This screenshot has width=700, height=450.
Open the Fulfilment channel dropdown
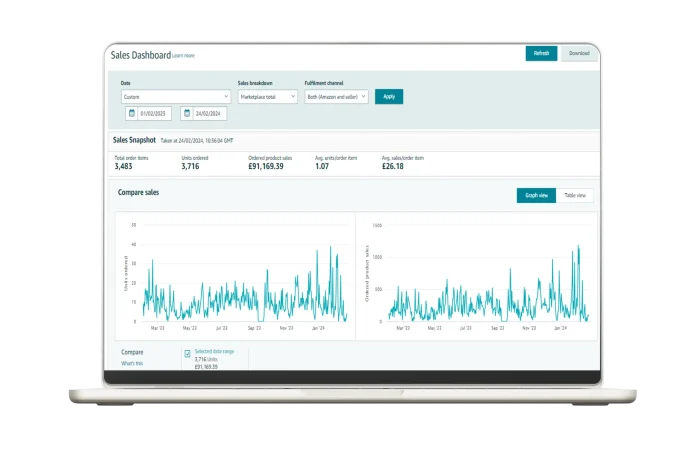click(336, 97)
